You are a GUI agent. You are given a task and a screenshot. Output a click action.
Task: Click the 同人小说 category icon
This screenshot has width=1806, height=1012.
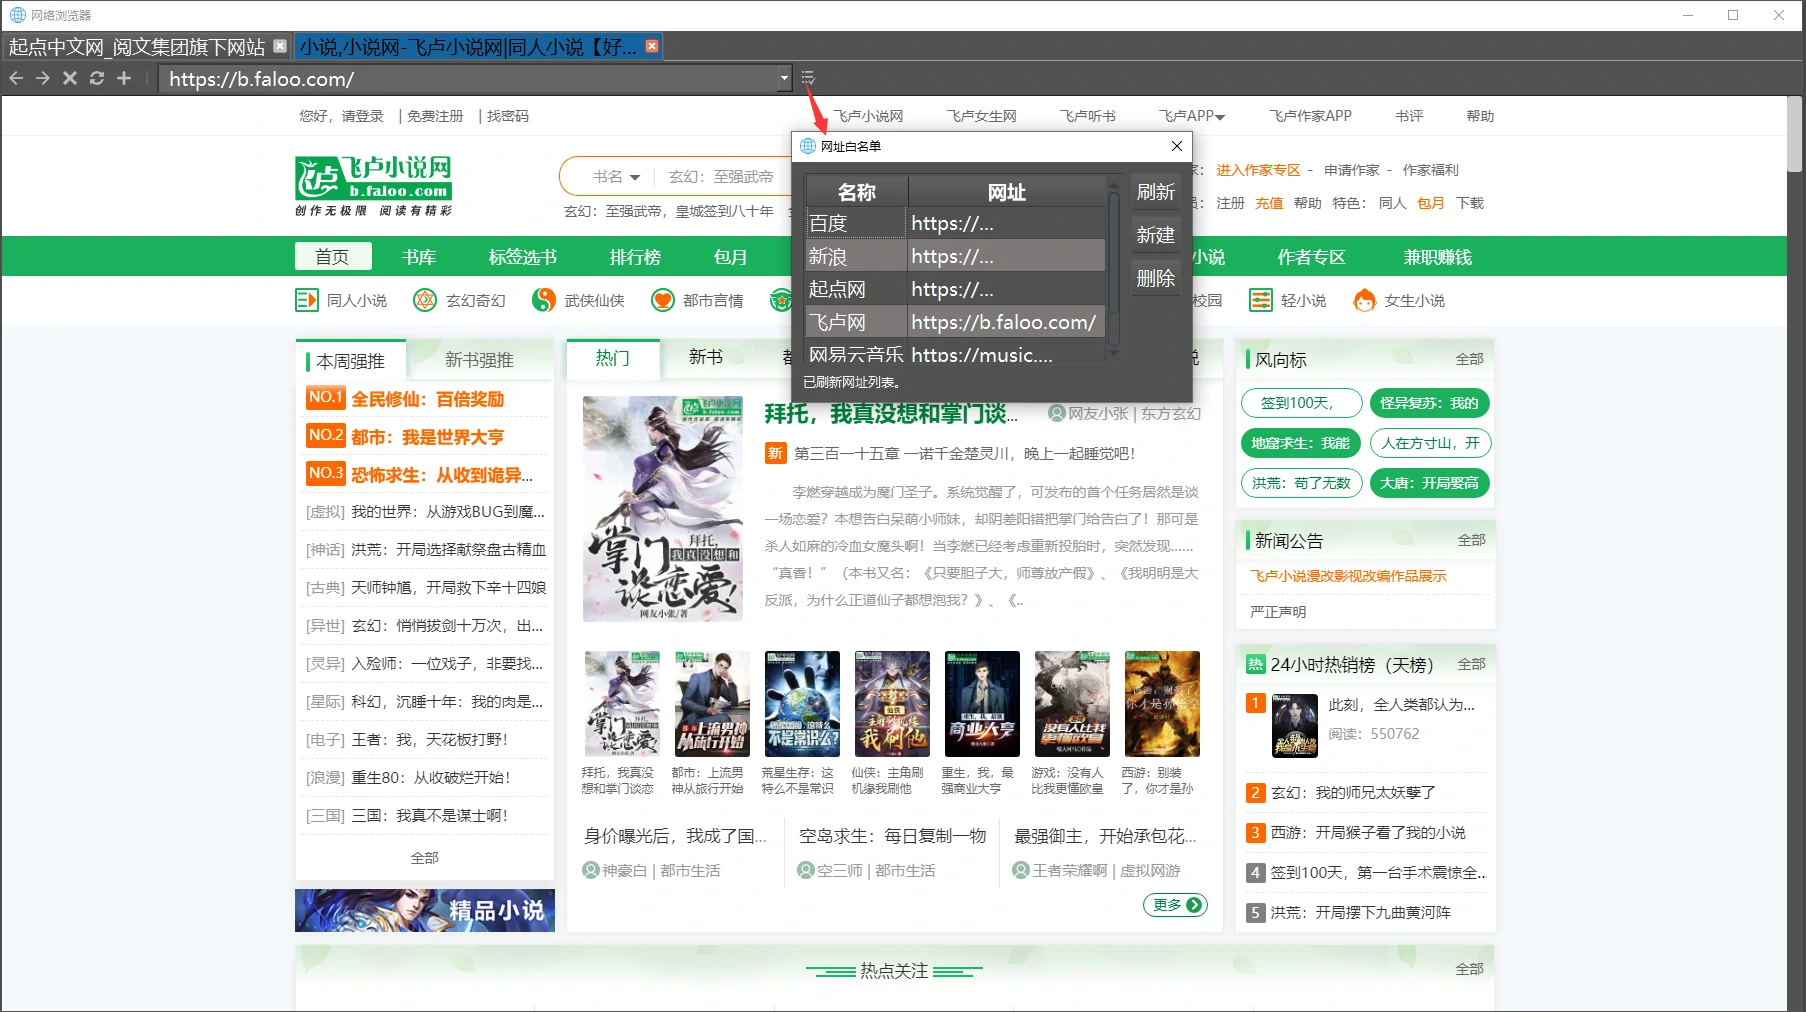(306, 300)
